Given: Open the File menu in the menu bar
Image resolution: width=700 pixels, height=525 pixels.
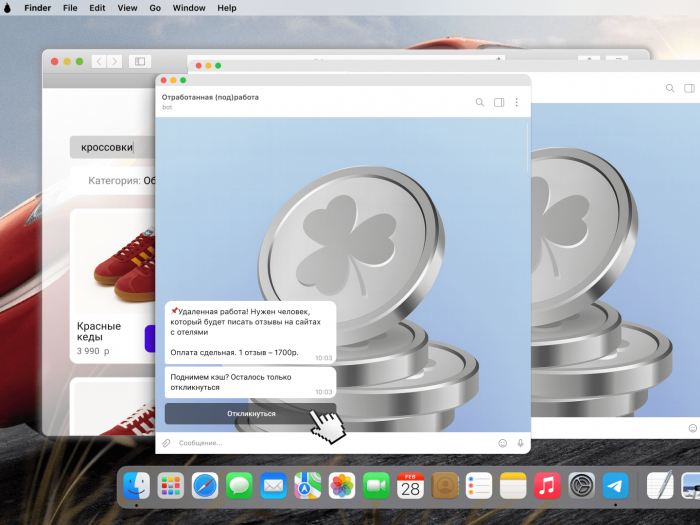Looking at the screenshot, I should click(70, 8).
